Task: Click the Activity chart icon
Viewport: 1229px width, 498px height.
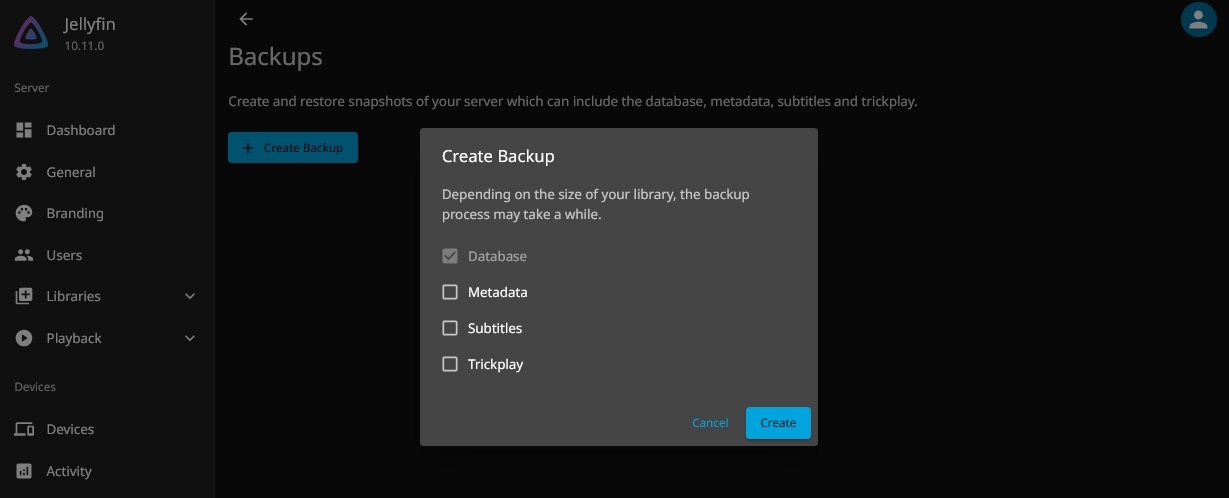Action: point(24,471)
